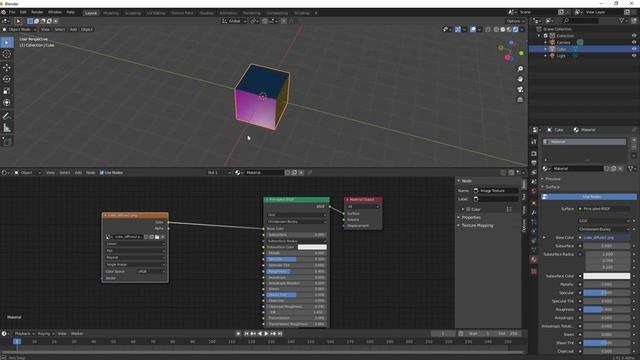Screen dimensions: 640x360
Task: Select the Move tool
Action: [x=7, y=67]
